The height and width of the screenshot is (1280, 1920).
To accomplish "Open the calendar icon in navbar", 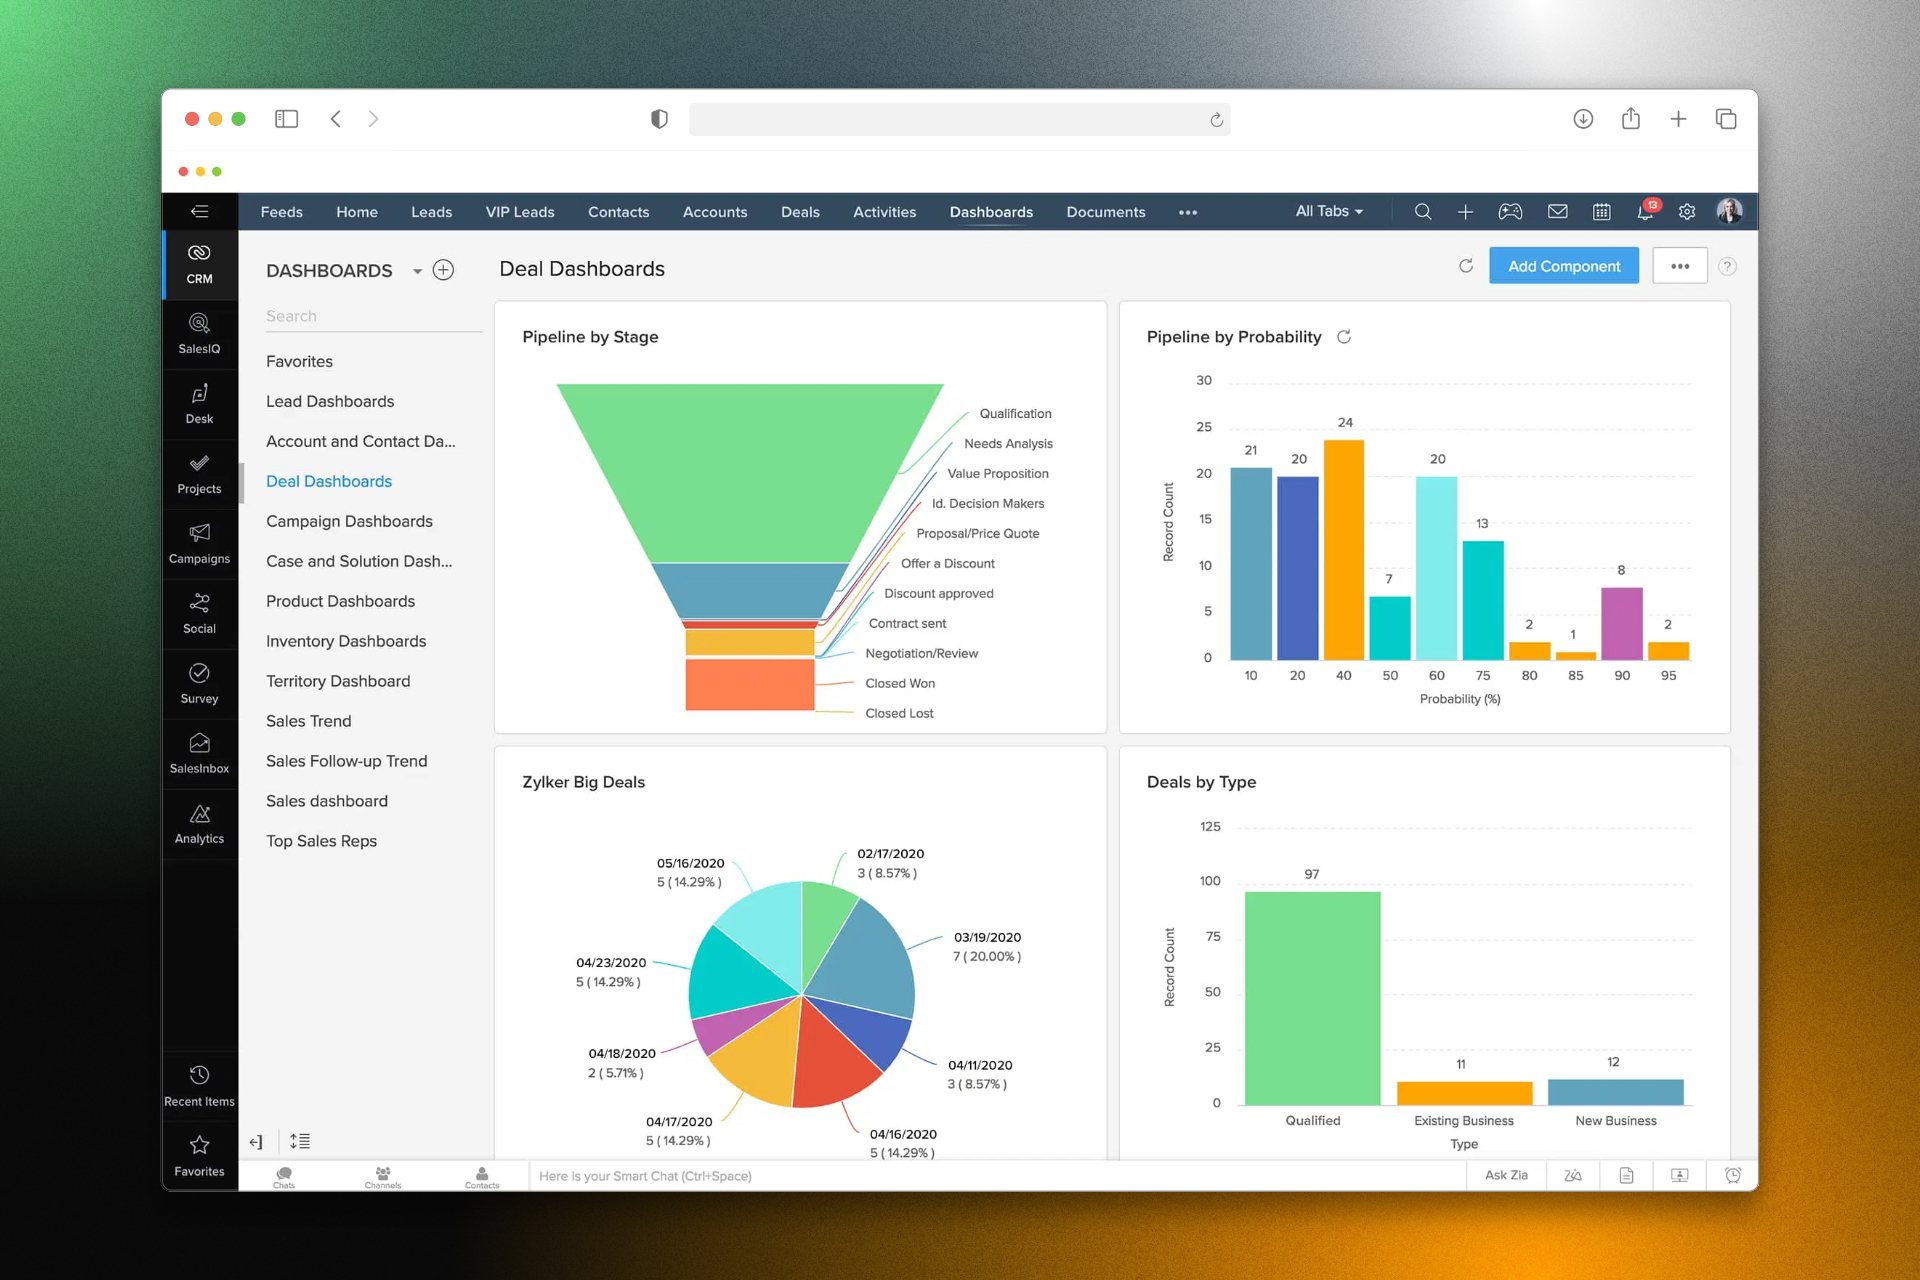I will pyautogui.click(x=1602, y=211).
